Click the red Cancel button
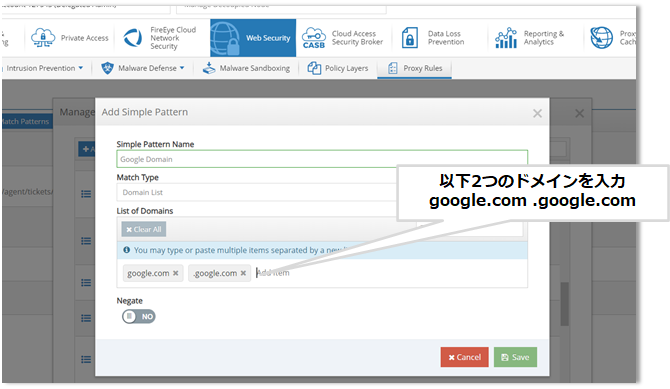Screen dimensions: 670x389 tap(464, 357)
